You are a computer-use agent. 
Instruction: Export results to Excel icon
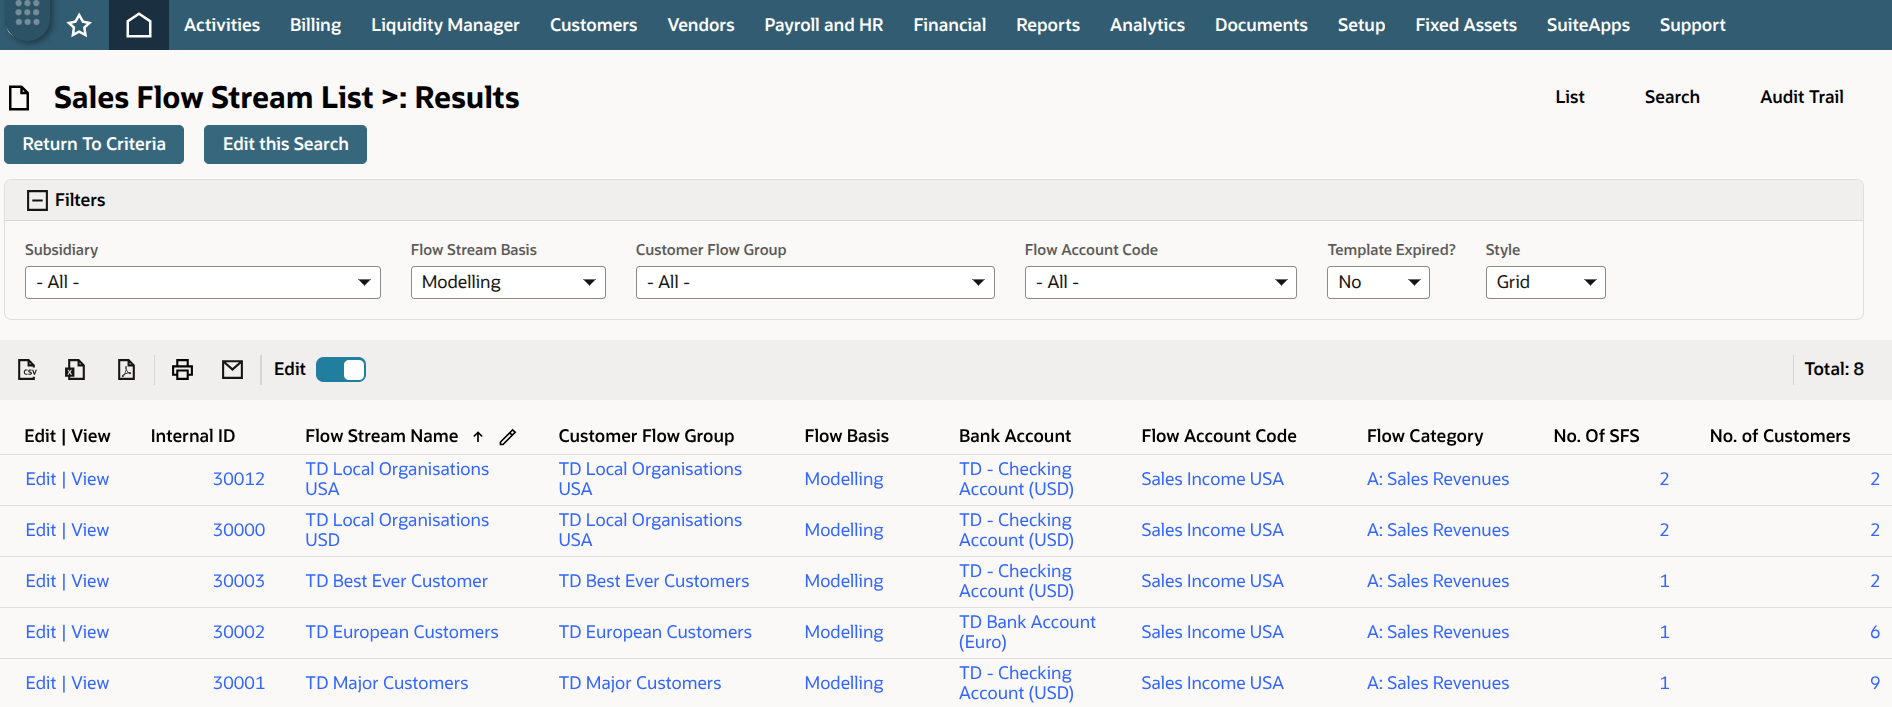click(x=75, y=370)
